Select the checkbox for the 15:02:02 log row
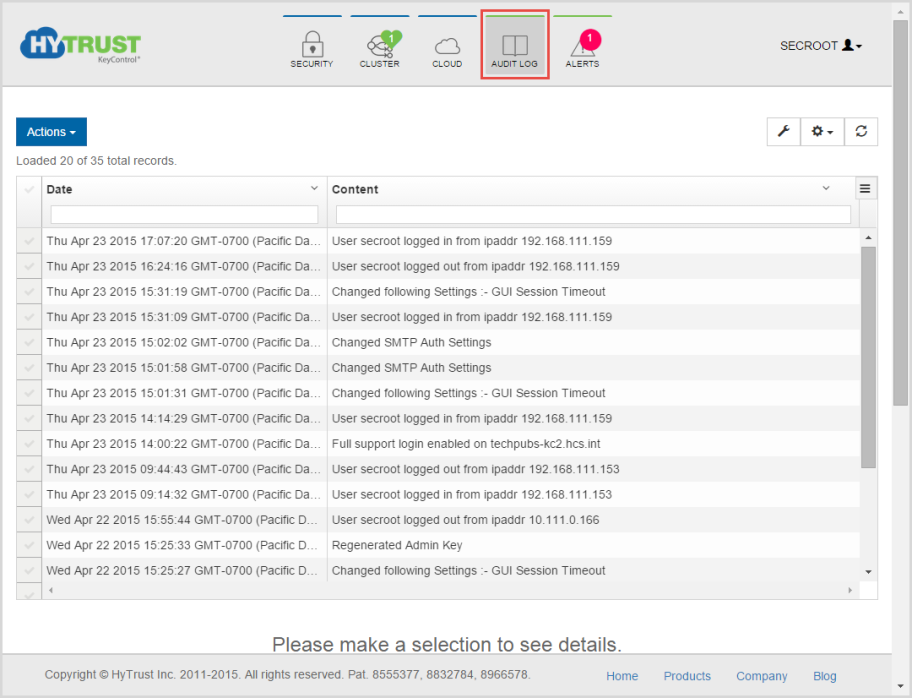Screen dimensions: 912x698 (x=29, y=343)
